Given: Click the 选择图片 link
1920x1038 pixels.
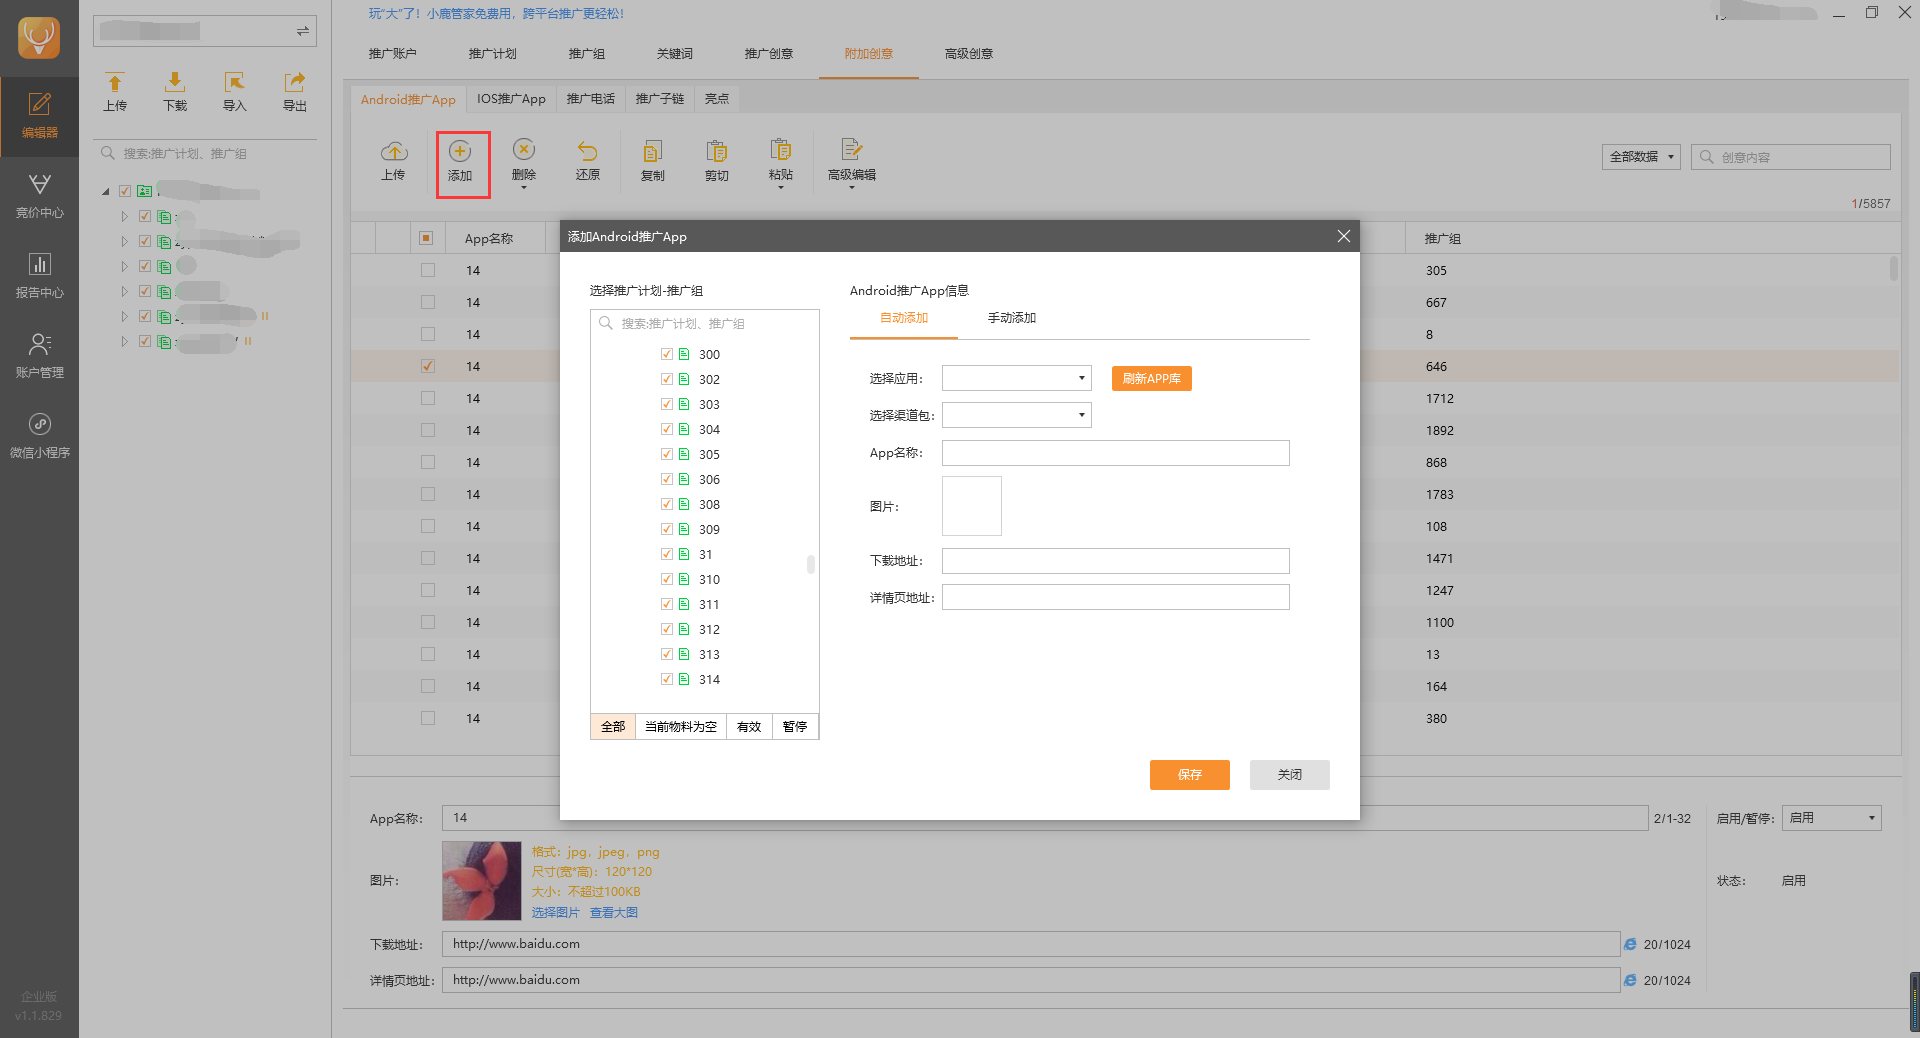Looking at the screenshot, I should [x=555, y=912].
